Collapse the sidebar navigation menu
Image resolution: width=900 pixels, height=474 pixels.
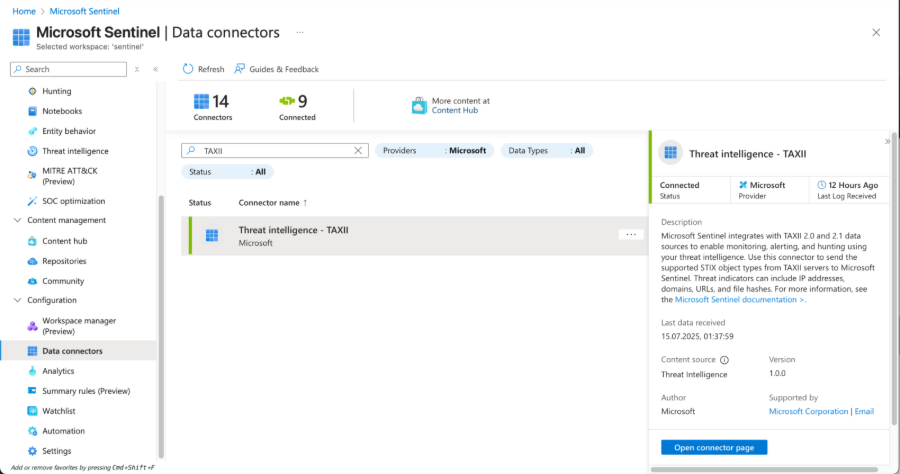(x=155, y=69)
